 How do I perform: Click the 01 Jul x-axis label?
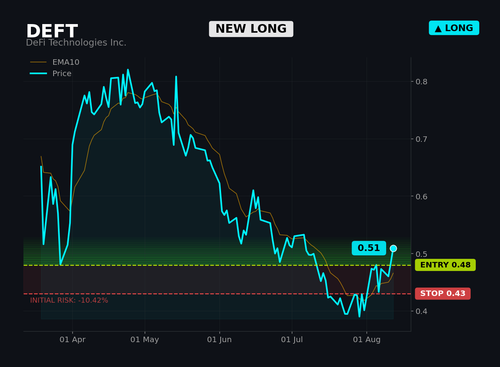click(292, 340)
